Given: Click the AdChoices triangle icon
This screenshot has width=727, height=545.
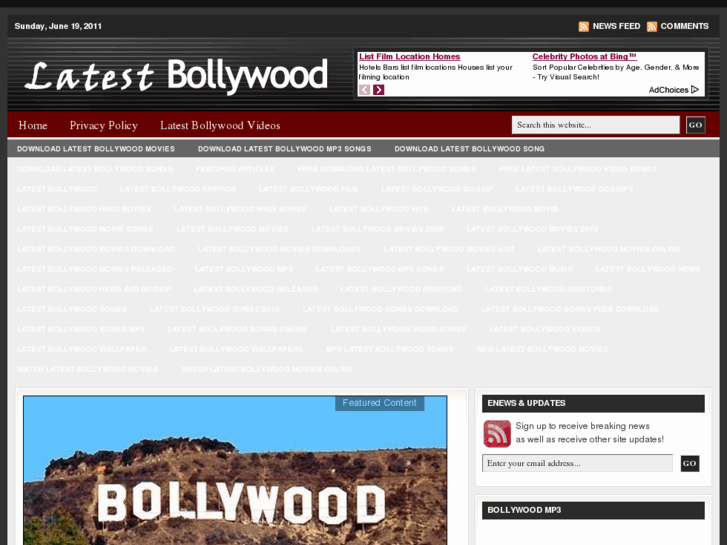Looking at the screenshot, I should click(695, 90).
